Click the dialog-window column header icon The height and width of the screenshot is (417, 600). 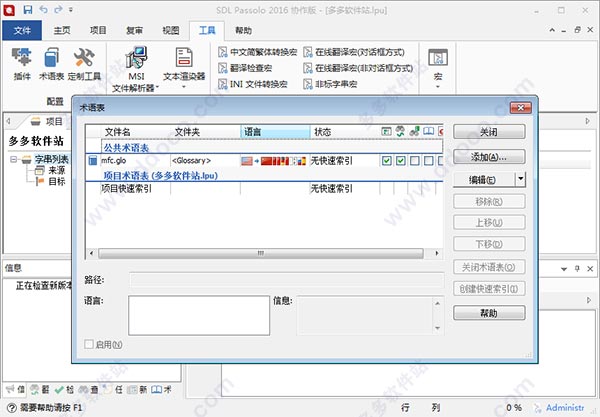pos(386,132)
